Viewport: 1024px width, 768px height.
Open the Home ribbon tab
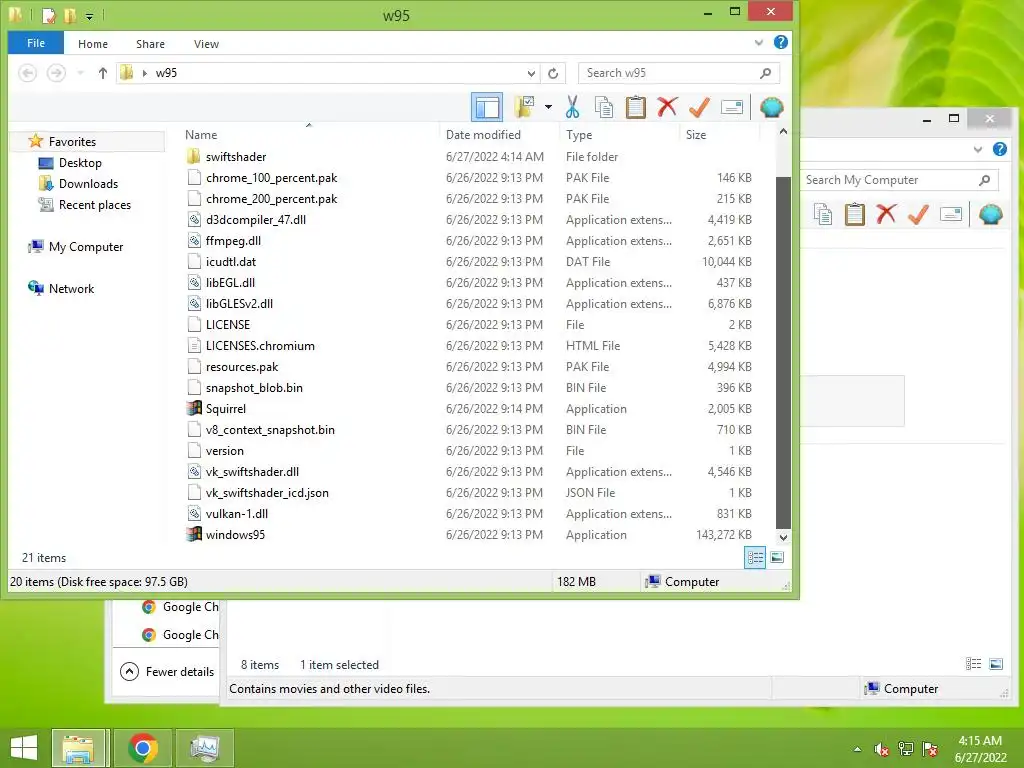click(93, 44)
